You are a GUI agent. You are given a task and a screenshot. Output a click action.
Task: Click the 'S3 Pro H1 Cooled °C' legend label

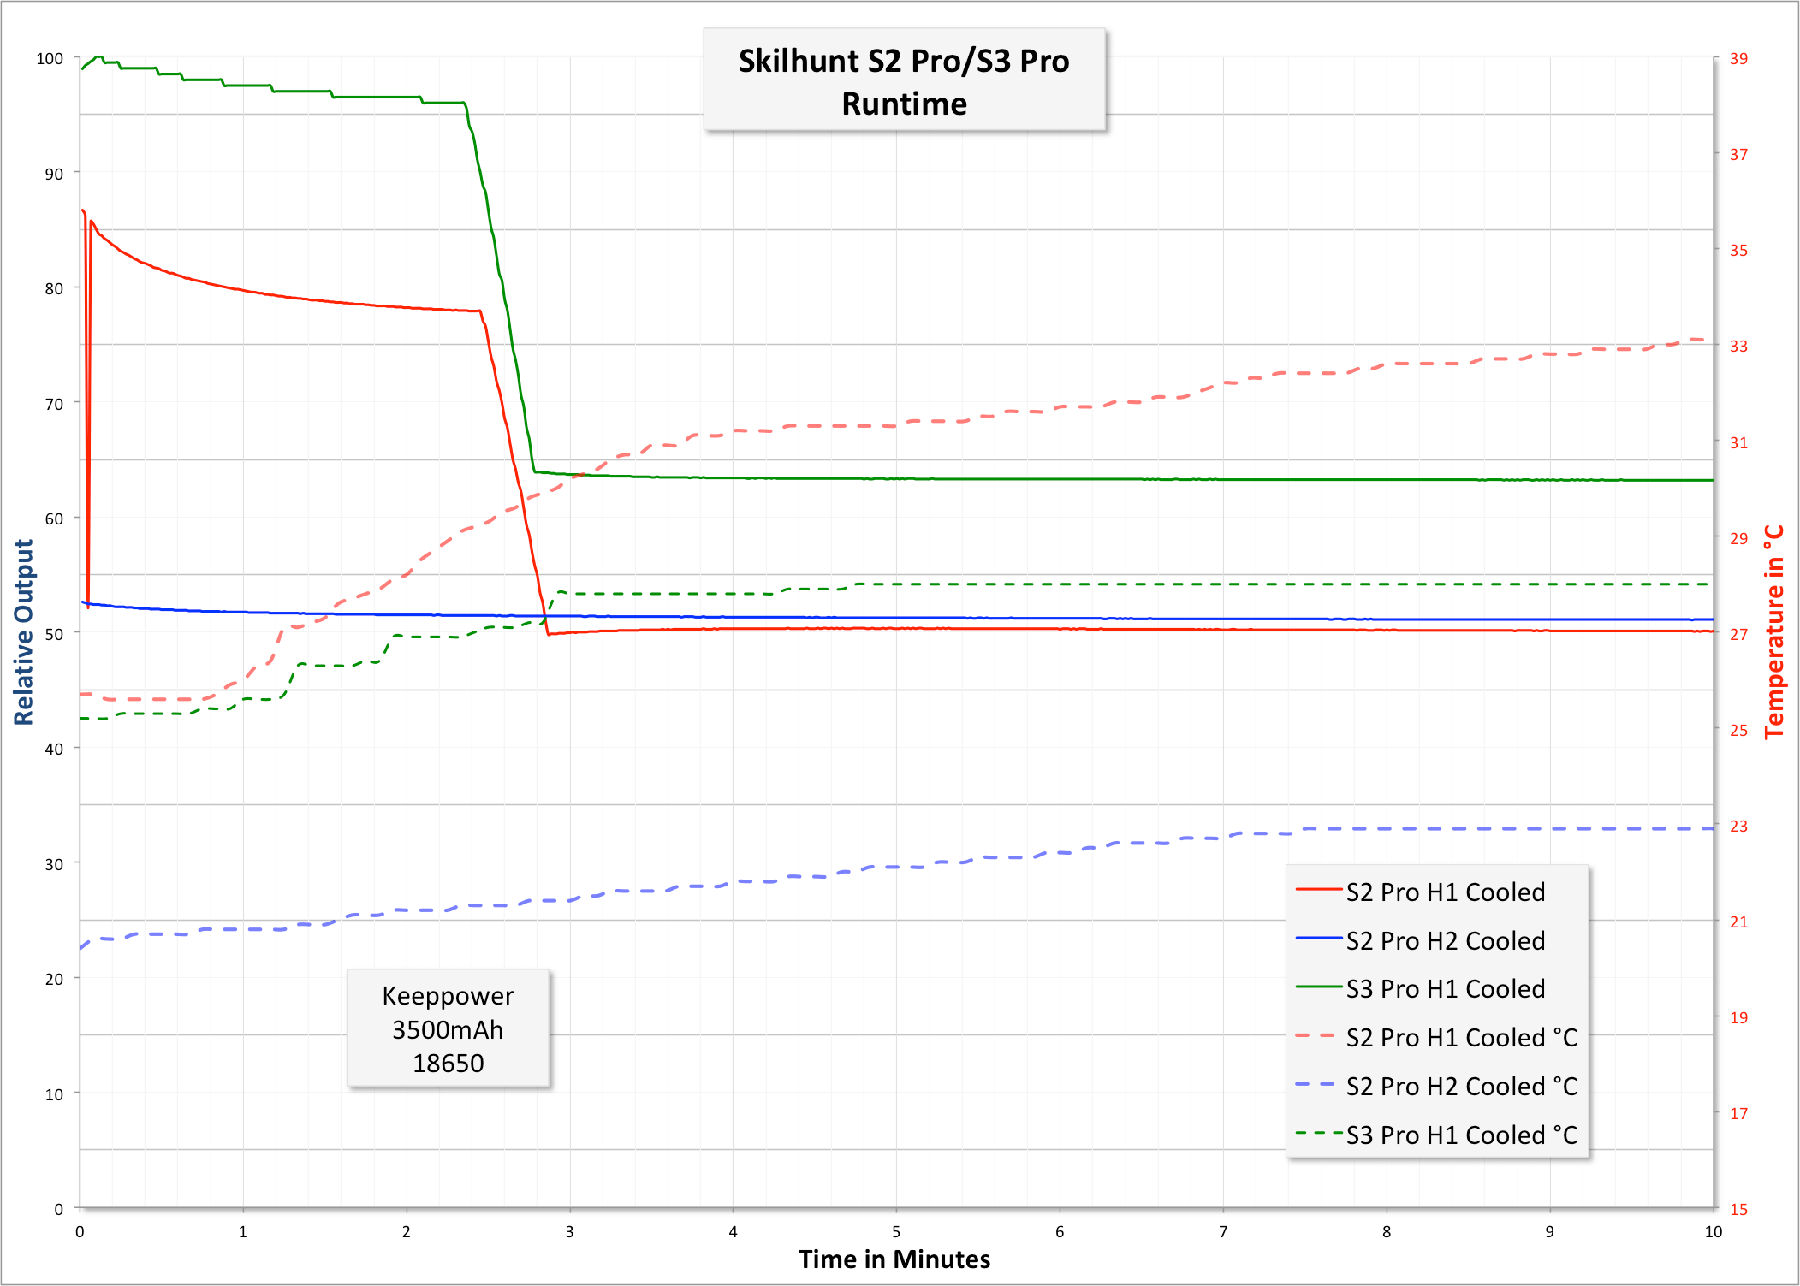coord(1461,1135)
